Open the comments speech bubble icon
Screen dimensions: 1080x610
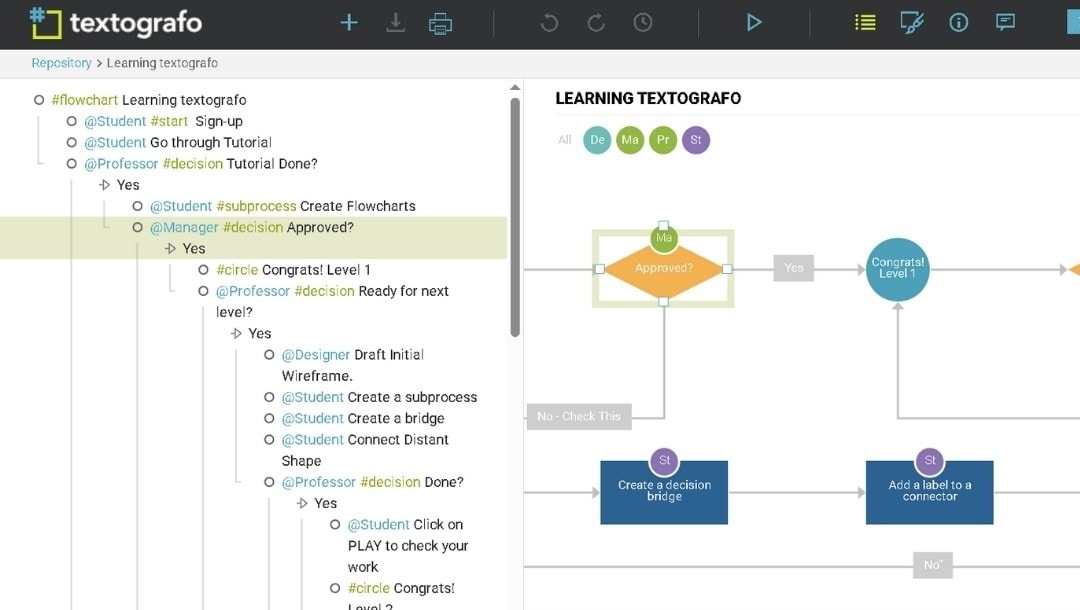[1006, 23]
